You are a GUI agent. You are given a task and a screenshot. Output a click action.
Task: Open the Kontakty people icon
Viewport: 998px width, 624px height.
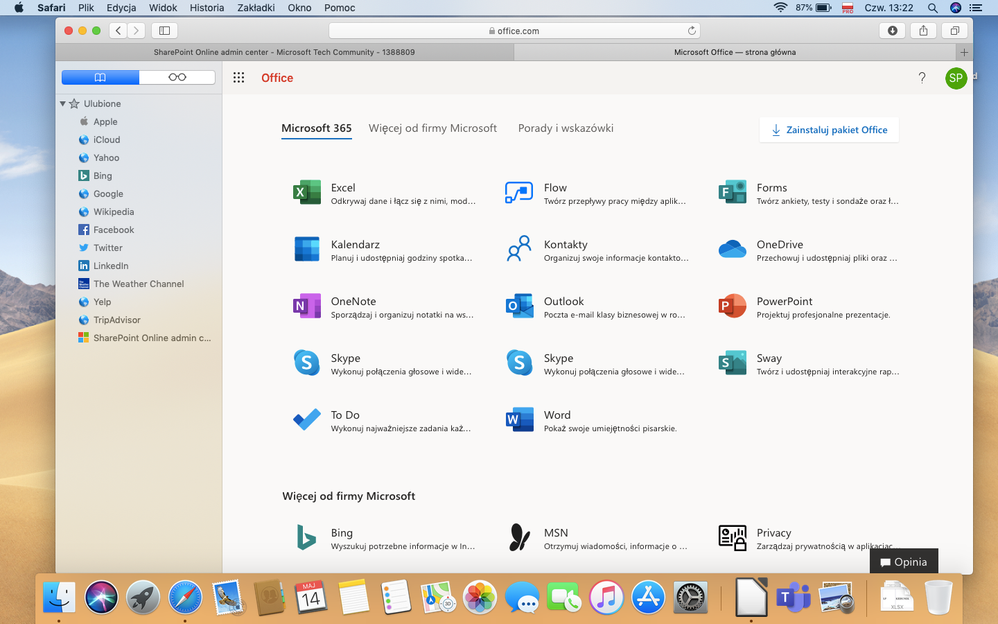click(519, 249)
